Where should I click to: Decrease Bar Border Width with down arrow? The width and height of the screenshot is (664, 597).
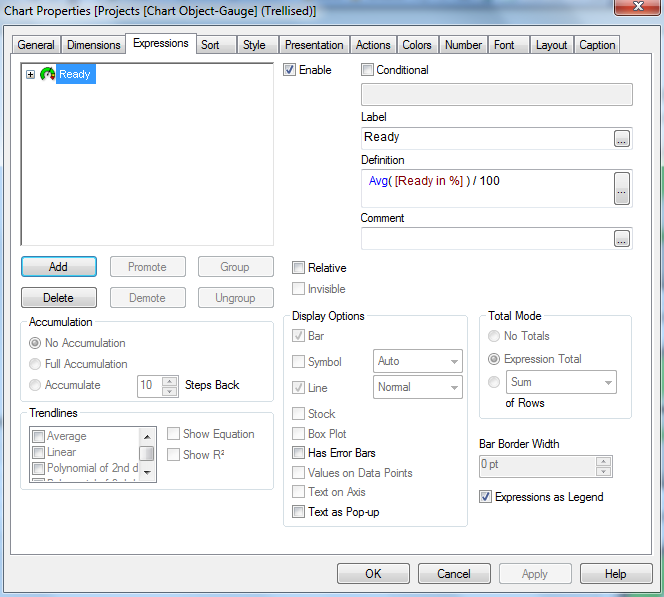(603, 471)
